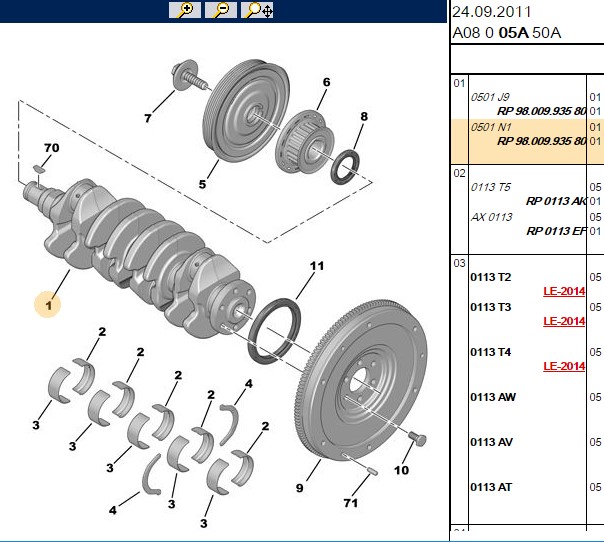Select callout 10 flywheel bolt label

coord(401,470)
